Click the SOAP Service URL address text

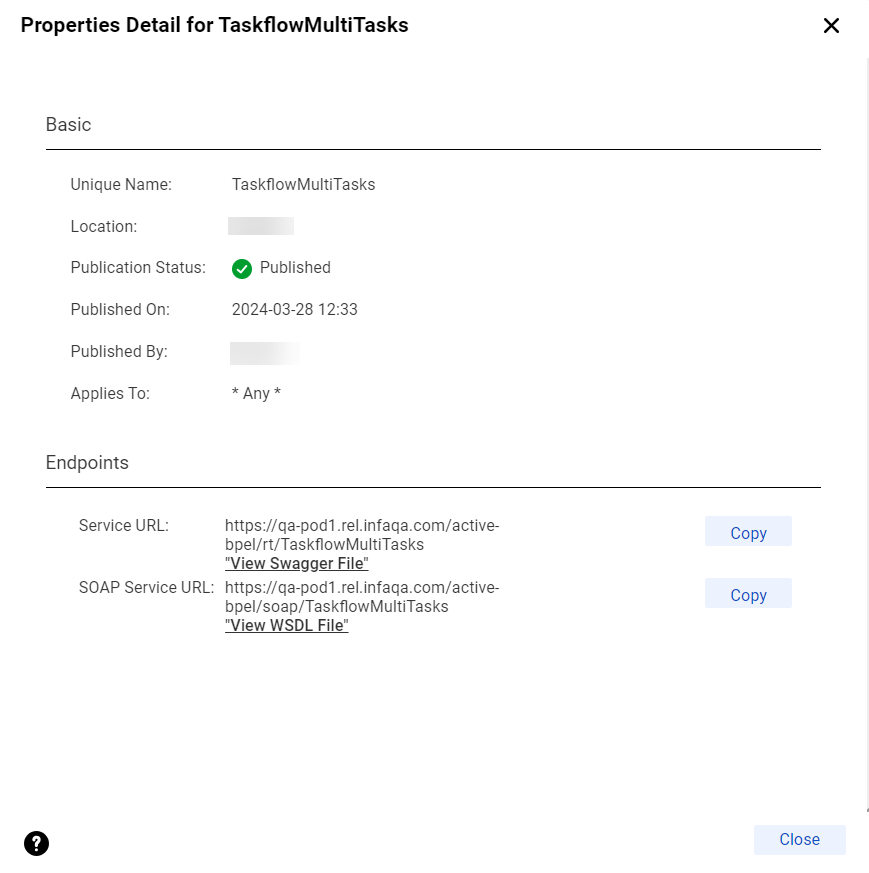click(362, 597)
